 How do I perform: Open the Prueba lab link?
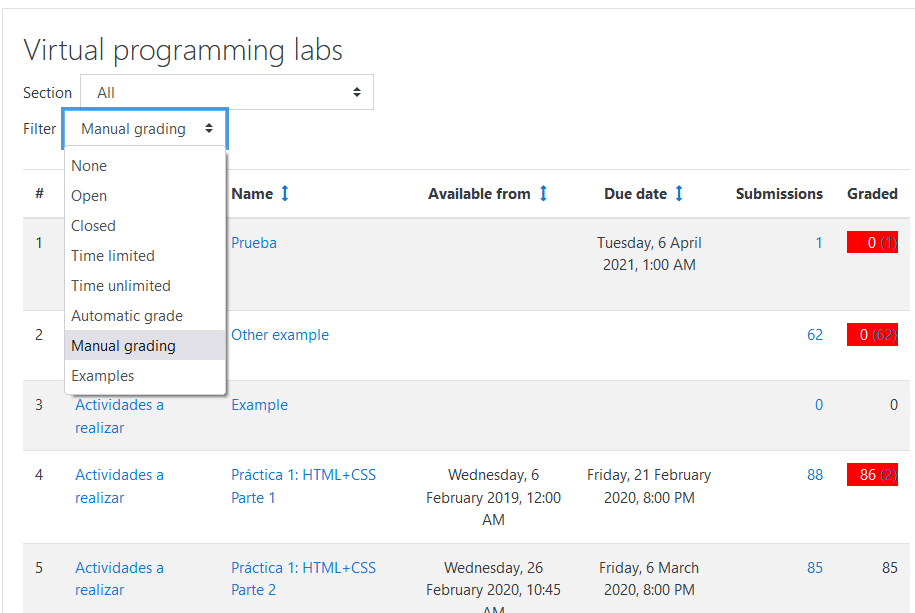(x=254, y=243)
